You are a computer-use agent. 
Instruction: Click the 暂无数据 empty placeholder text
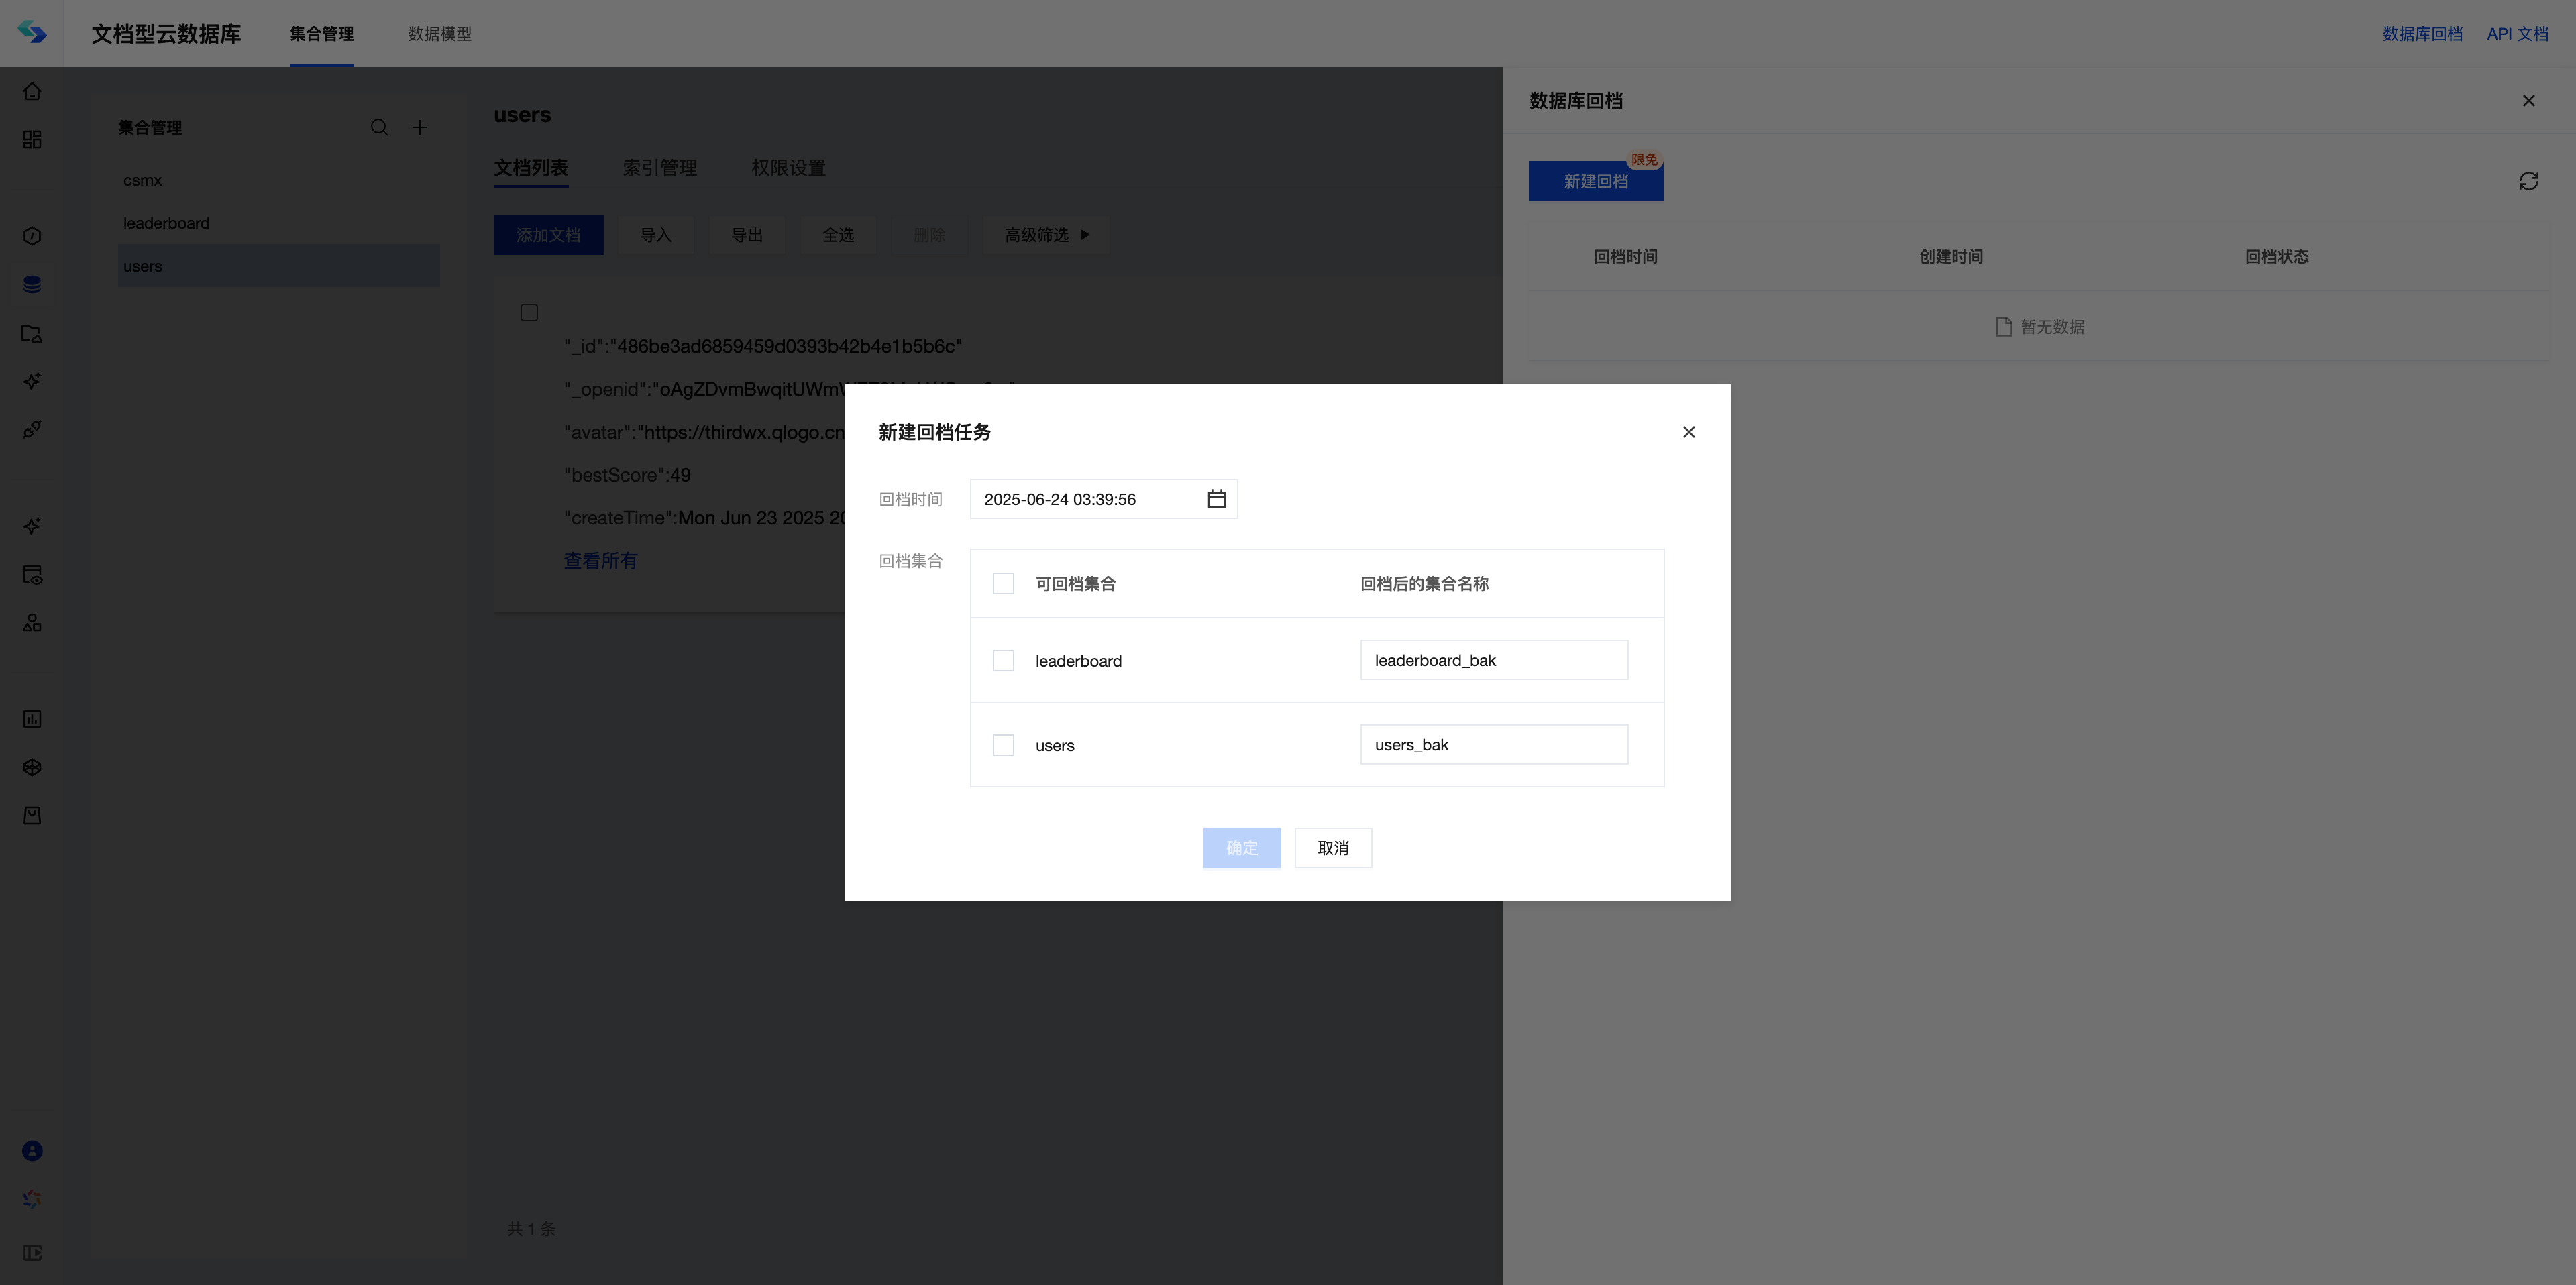pyautogui.click(x=2052, y=327)
